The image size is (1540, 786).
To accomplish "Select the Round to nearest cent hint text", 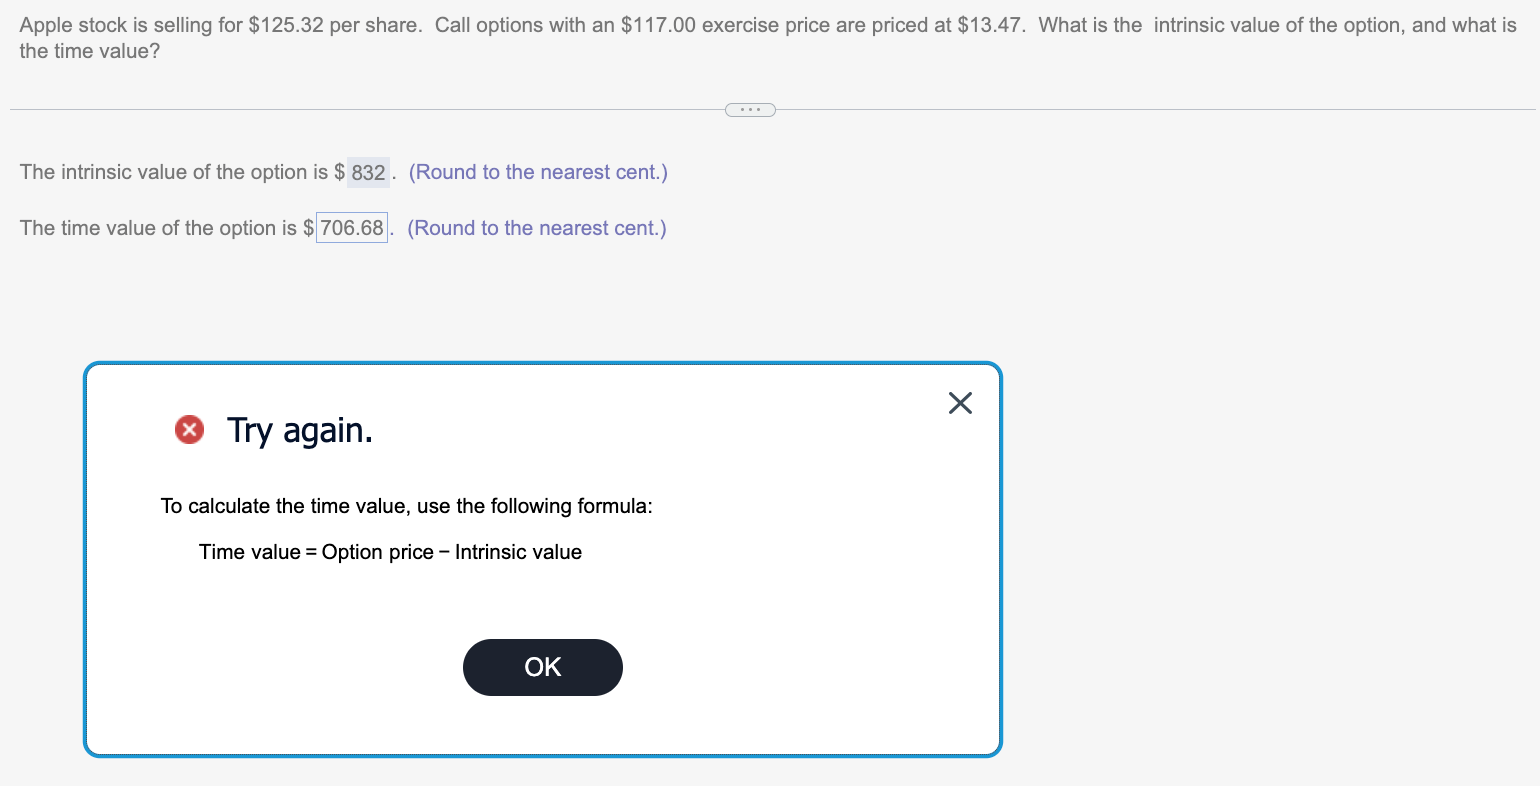I will click(x=538, y=172).
